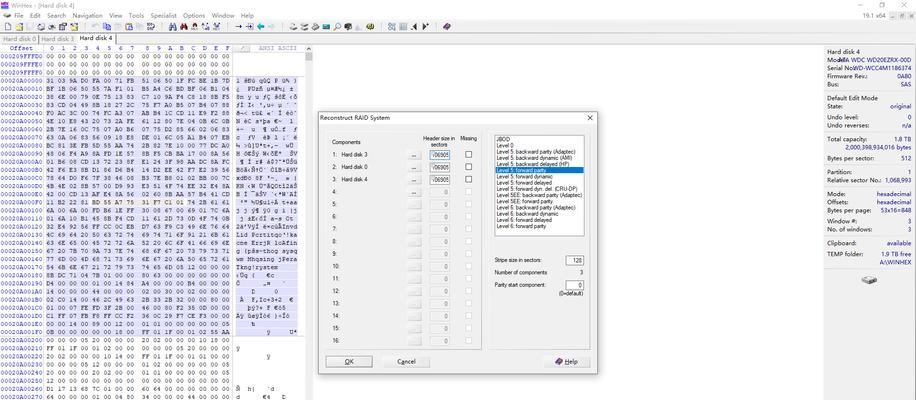
Task: Click the New file toolbar icon
Action: (8, 26)
